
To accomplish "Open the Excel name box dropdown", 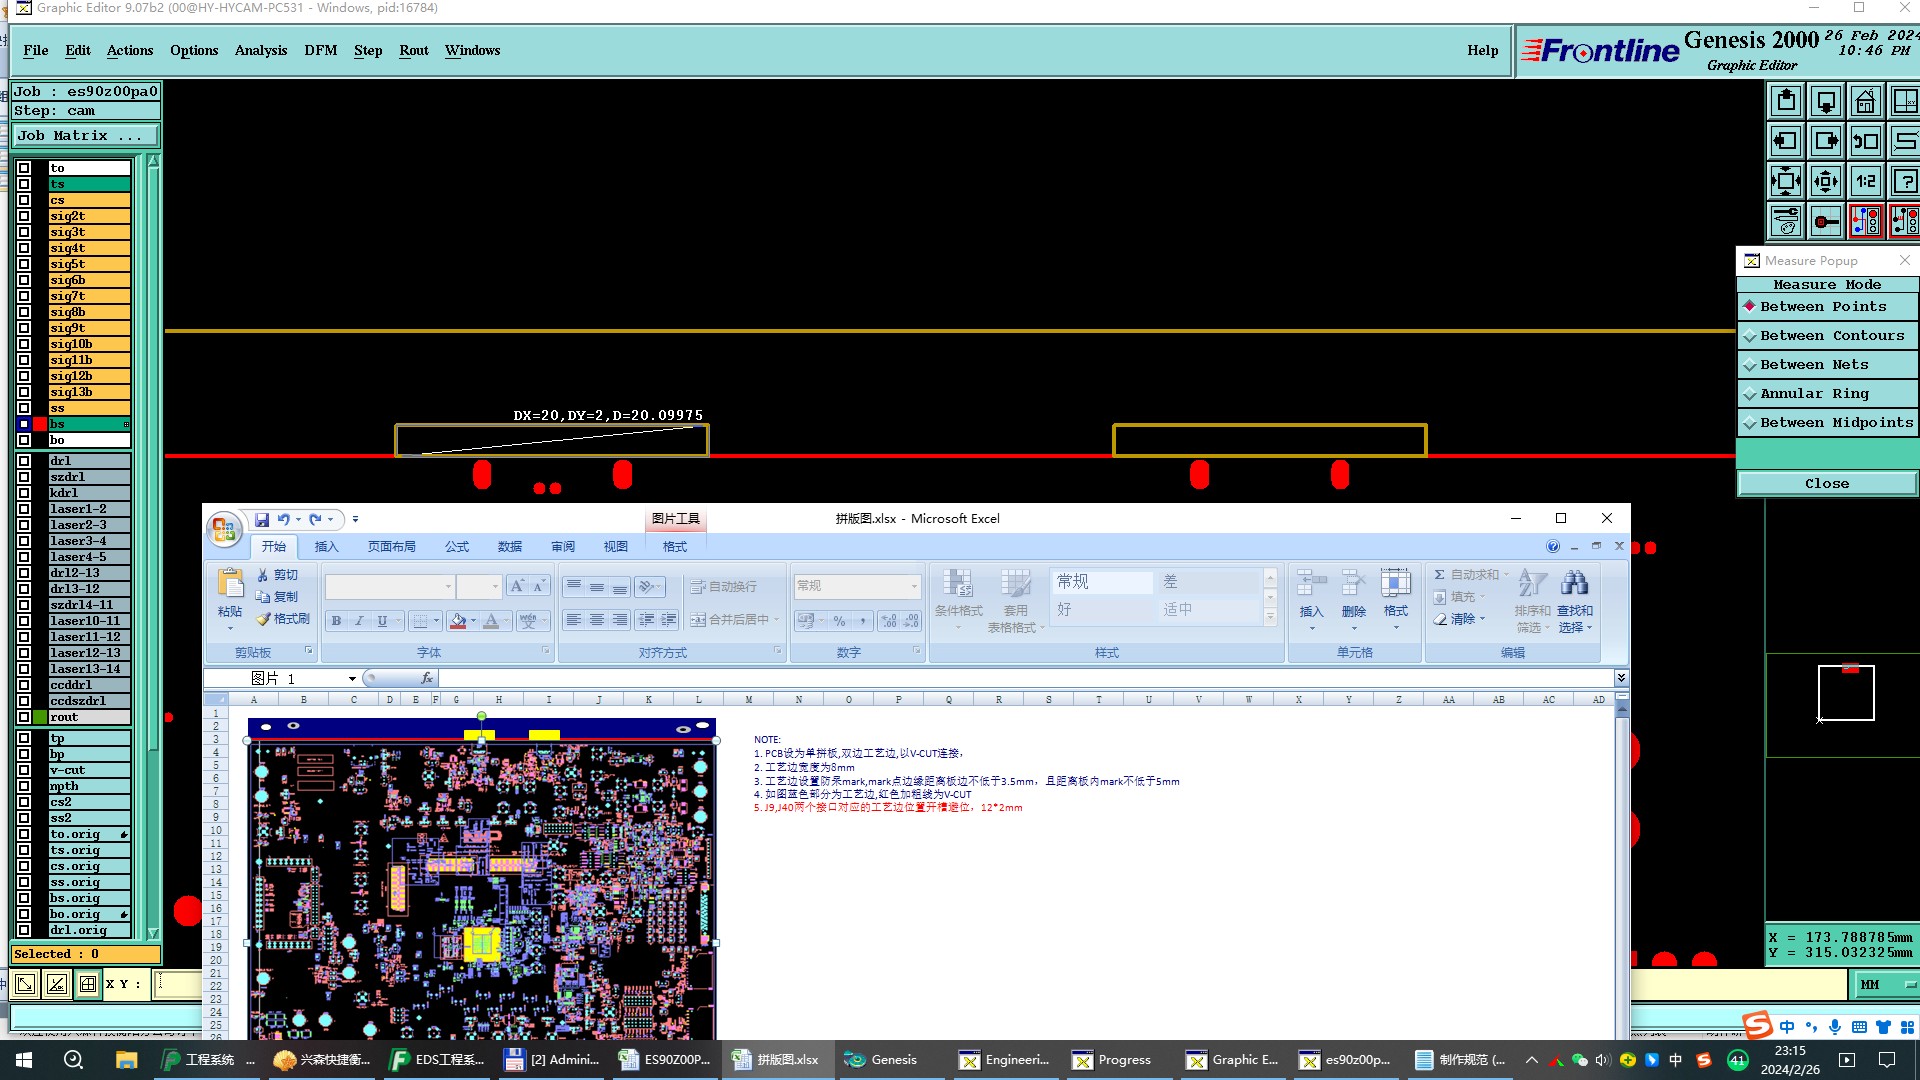I will [352, 679].
